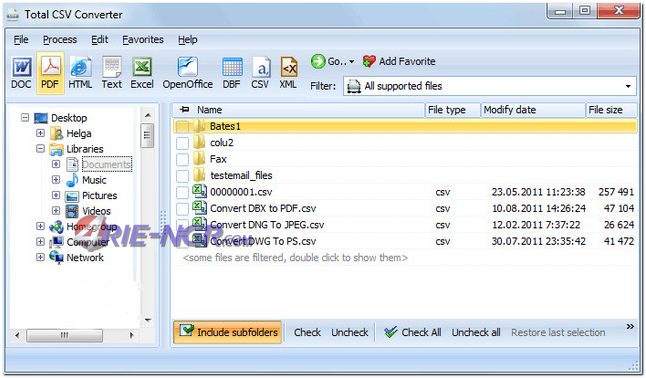This screenshot has height=378, width=646.
Task: Check the box for Convert DBX to PDF.csv
Action: 182,209
